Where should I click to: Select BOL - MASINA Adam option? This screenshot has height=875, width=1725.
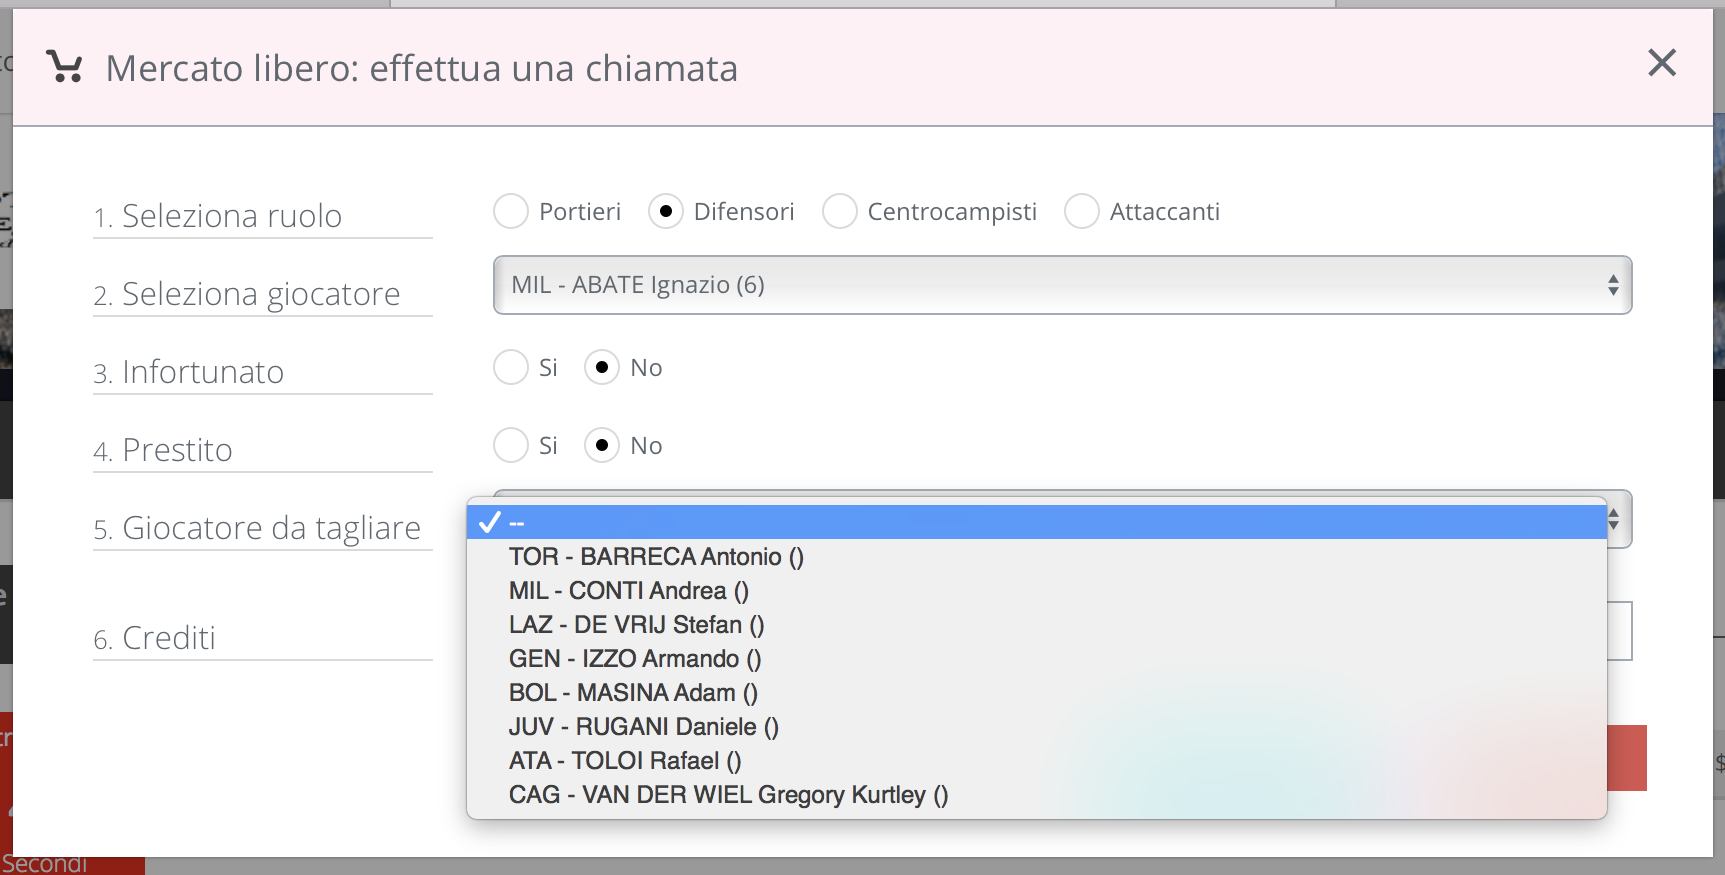click(x=633, y=693)
